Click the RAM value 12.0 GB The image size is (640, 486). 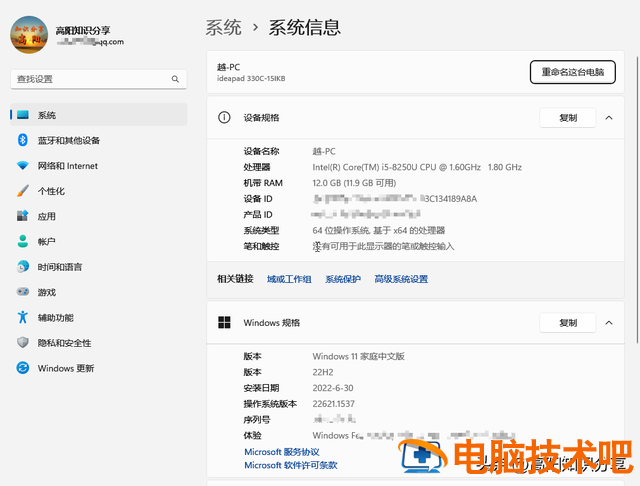click(x=354, y=183)
